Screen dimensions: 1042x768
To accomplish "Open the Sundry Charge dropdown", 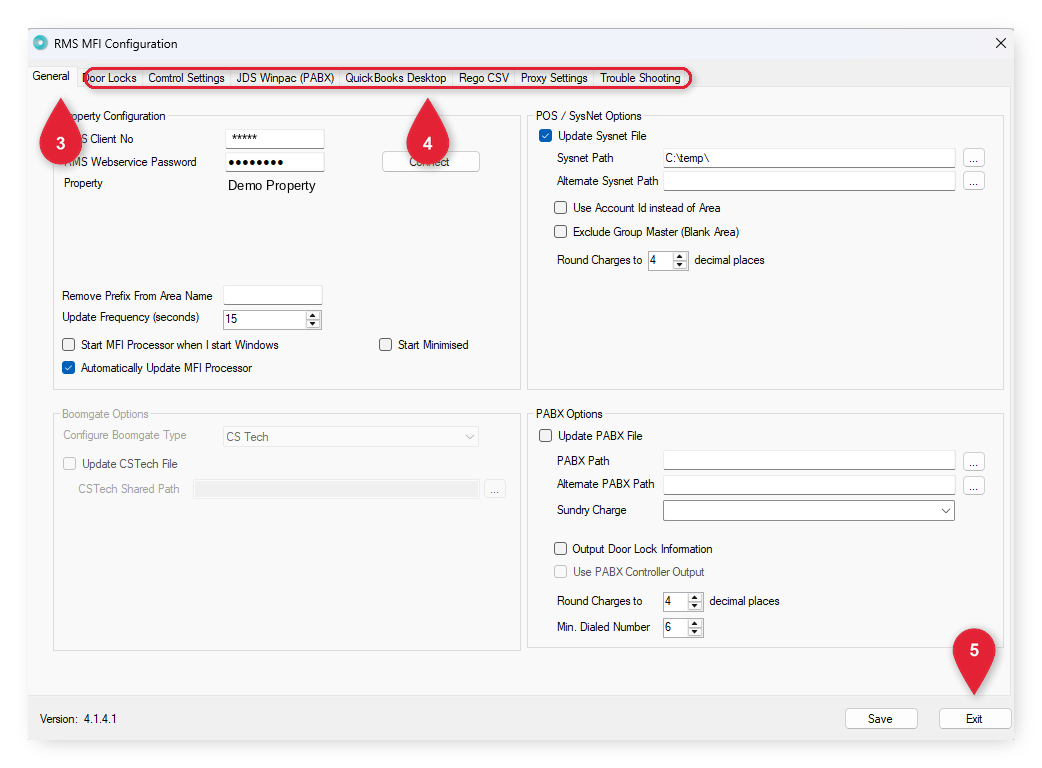I will [809, 510].
